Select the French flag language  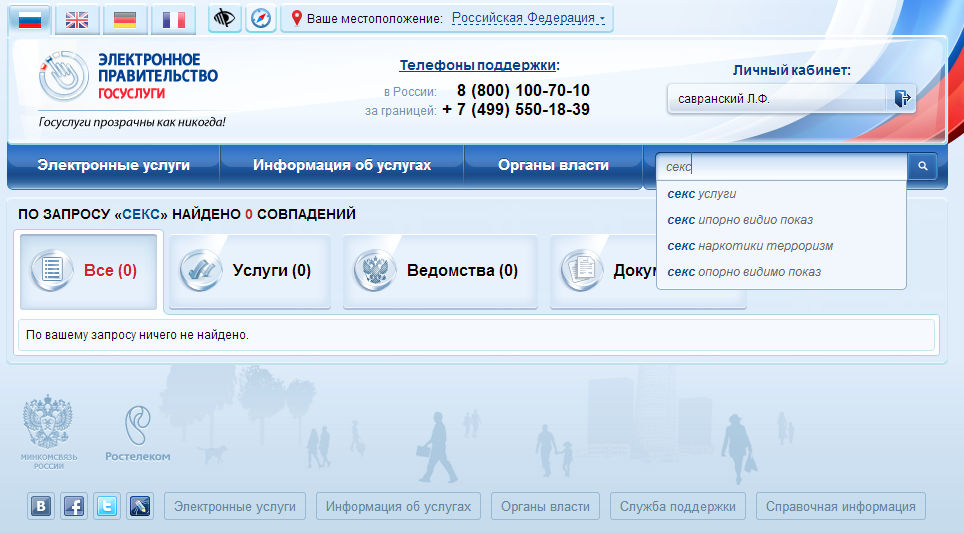pyautogui.click(x=173, y=20)
